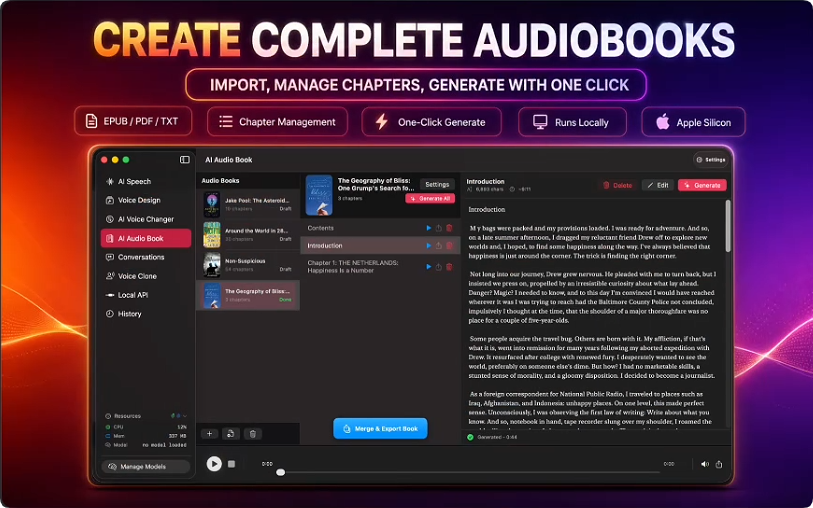Play the Contents chapter
813x508 pixels.
428,228
